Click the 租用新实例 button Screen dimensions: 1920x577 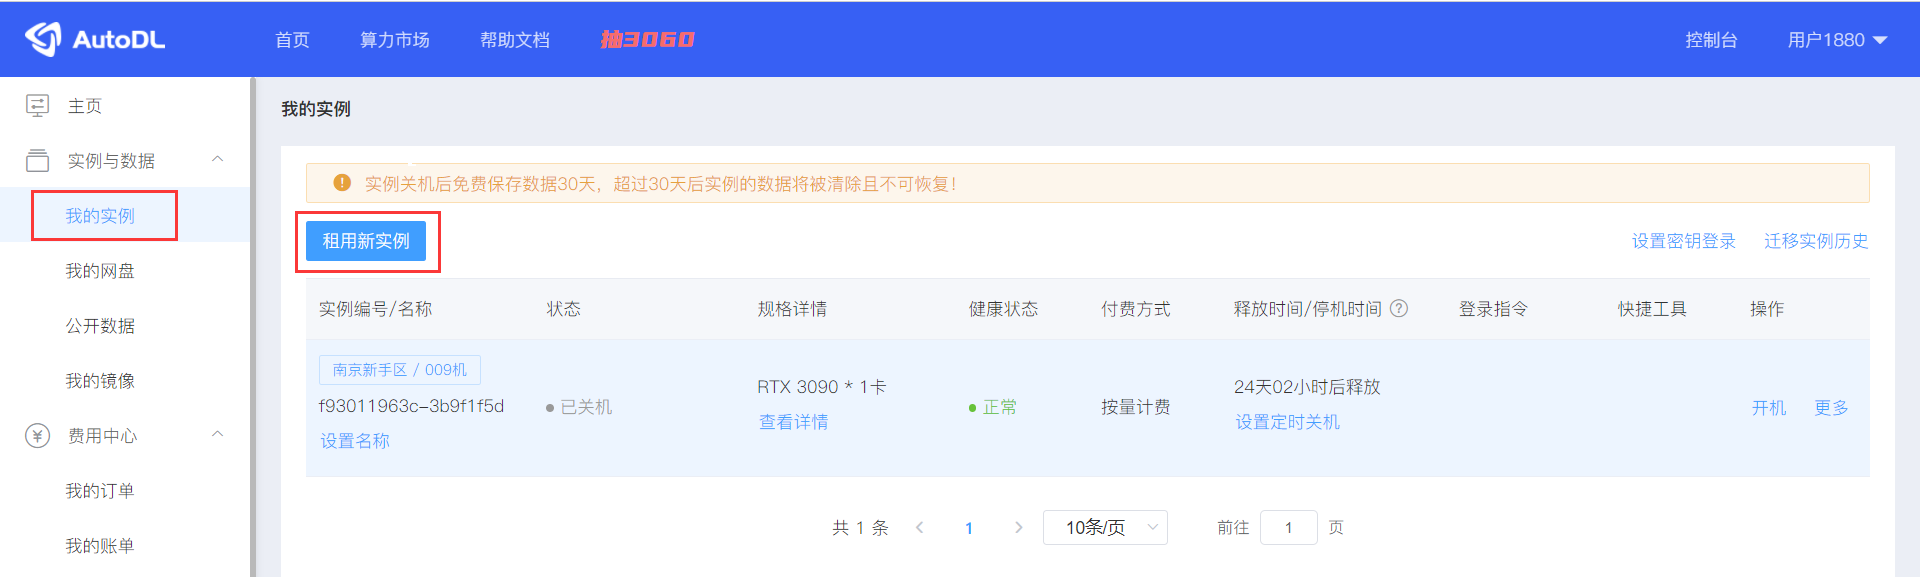coord(366,241)
